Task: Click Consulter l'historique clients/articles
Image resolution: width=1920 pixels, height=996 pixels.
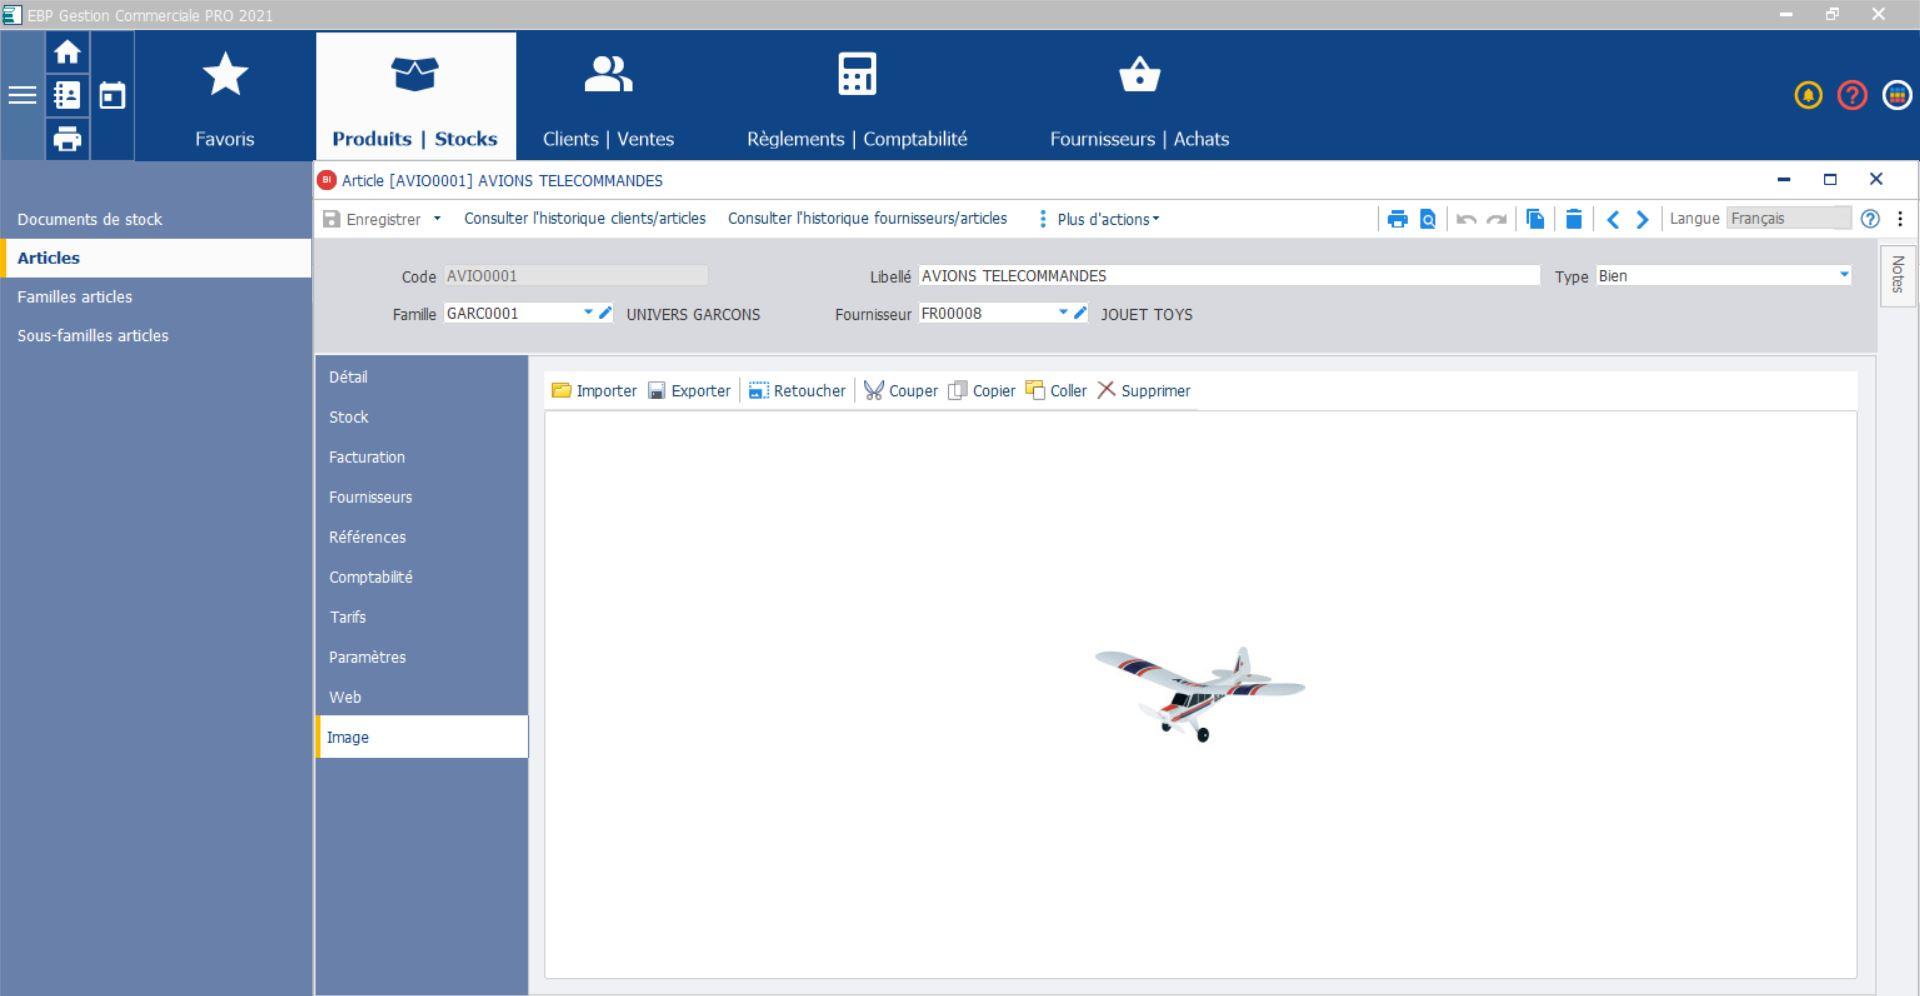Action: (x=584, y=218)
